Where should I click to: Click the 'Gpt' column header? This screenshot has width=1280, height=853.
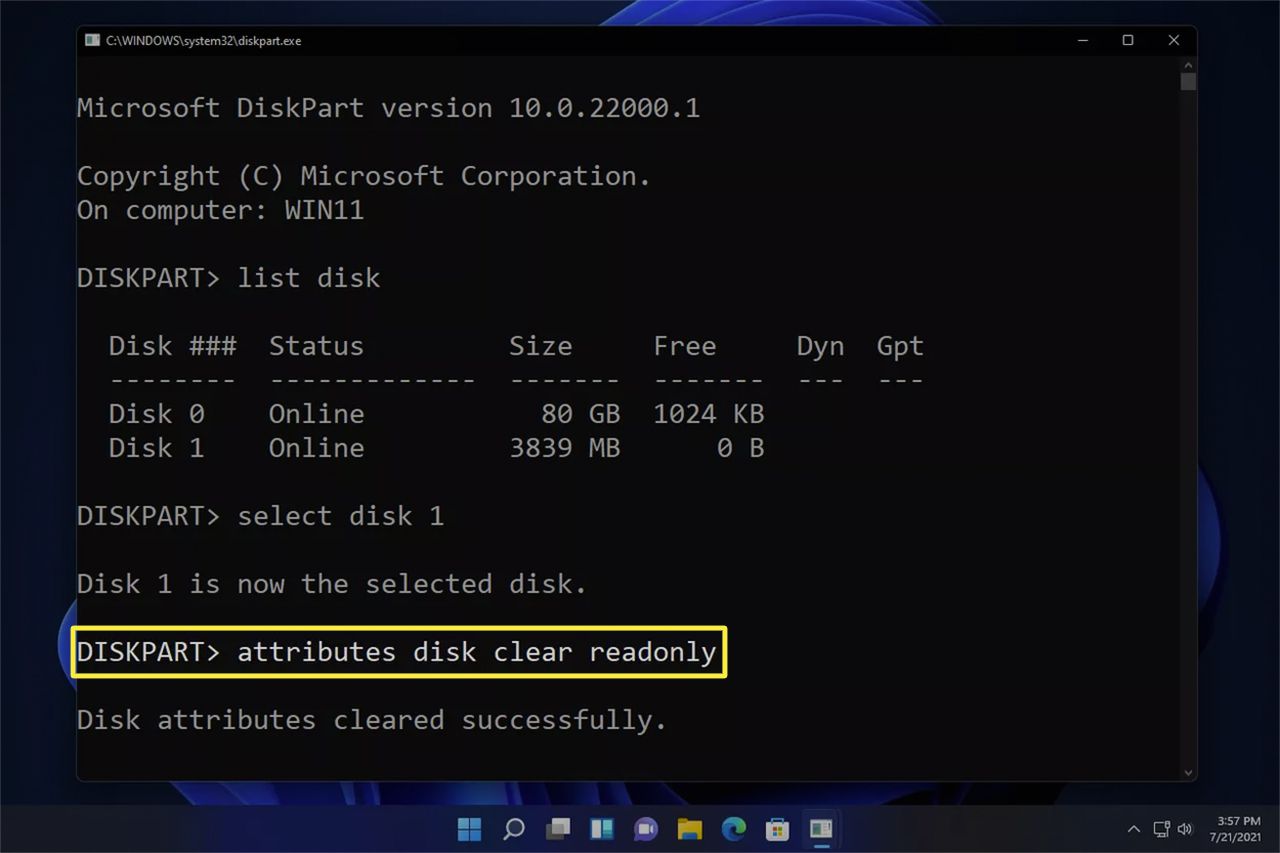(x=900, y=348)
